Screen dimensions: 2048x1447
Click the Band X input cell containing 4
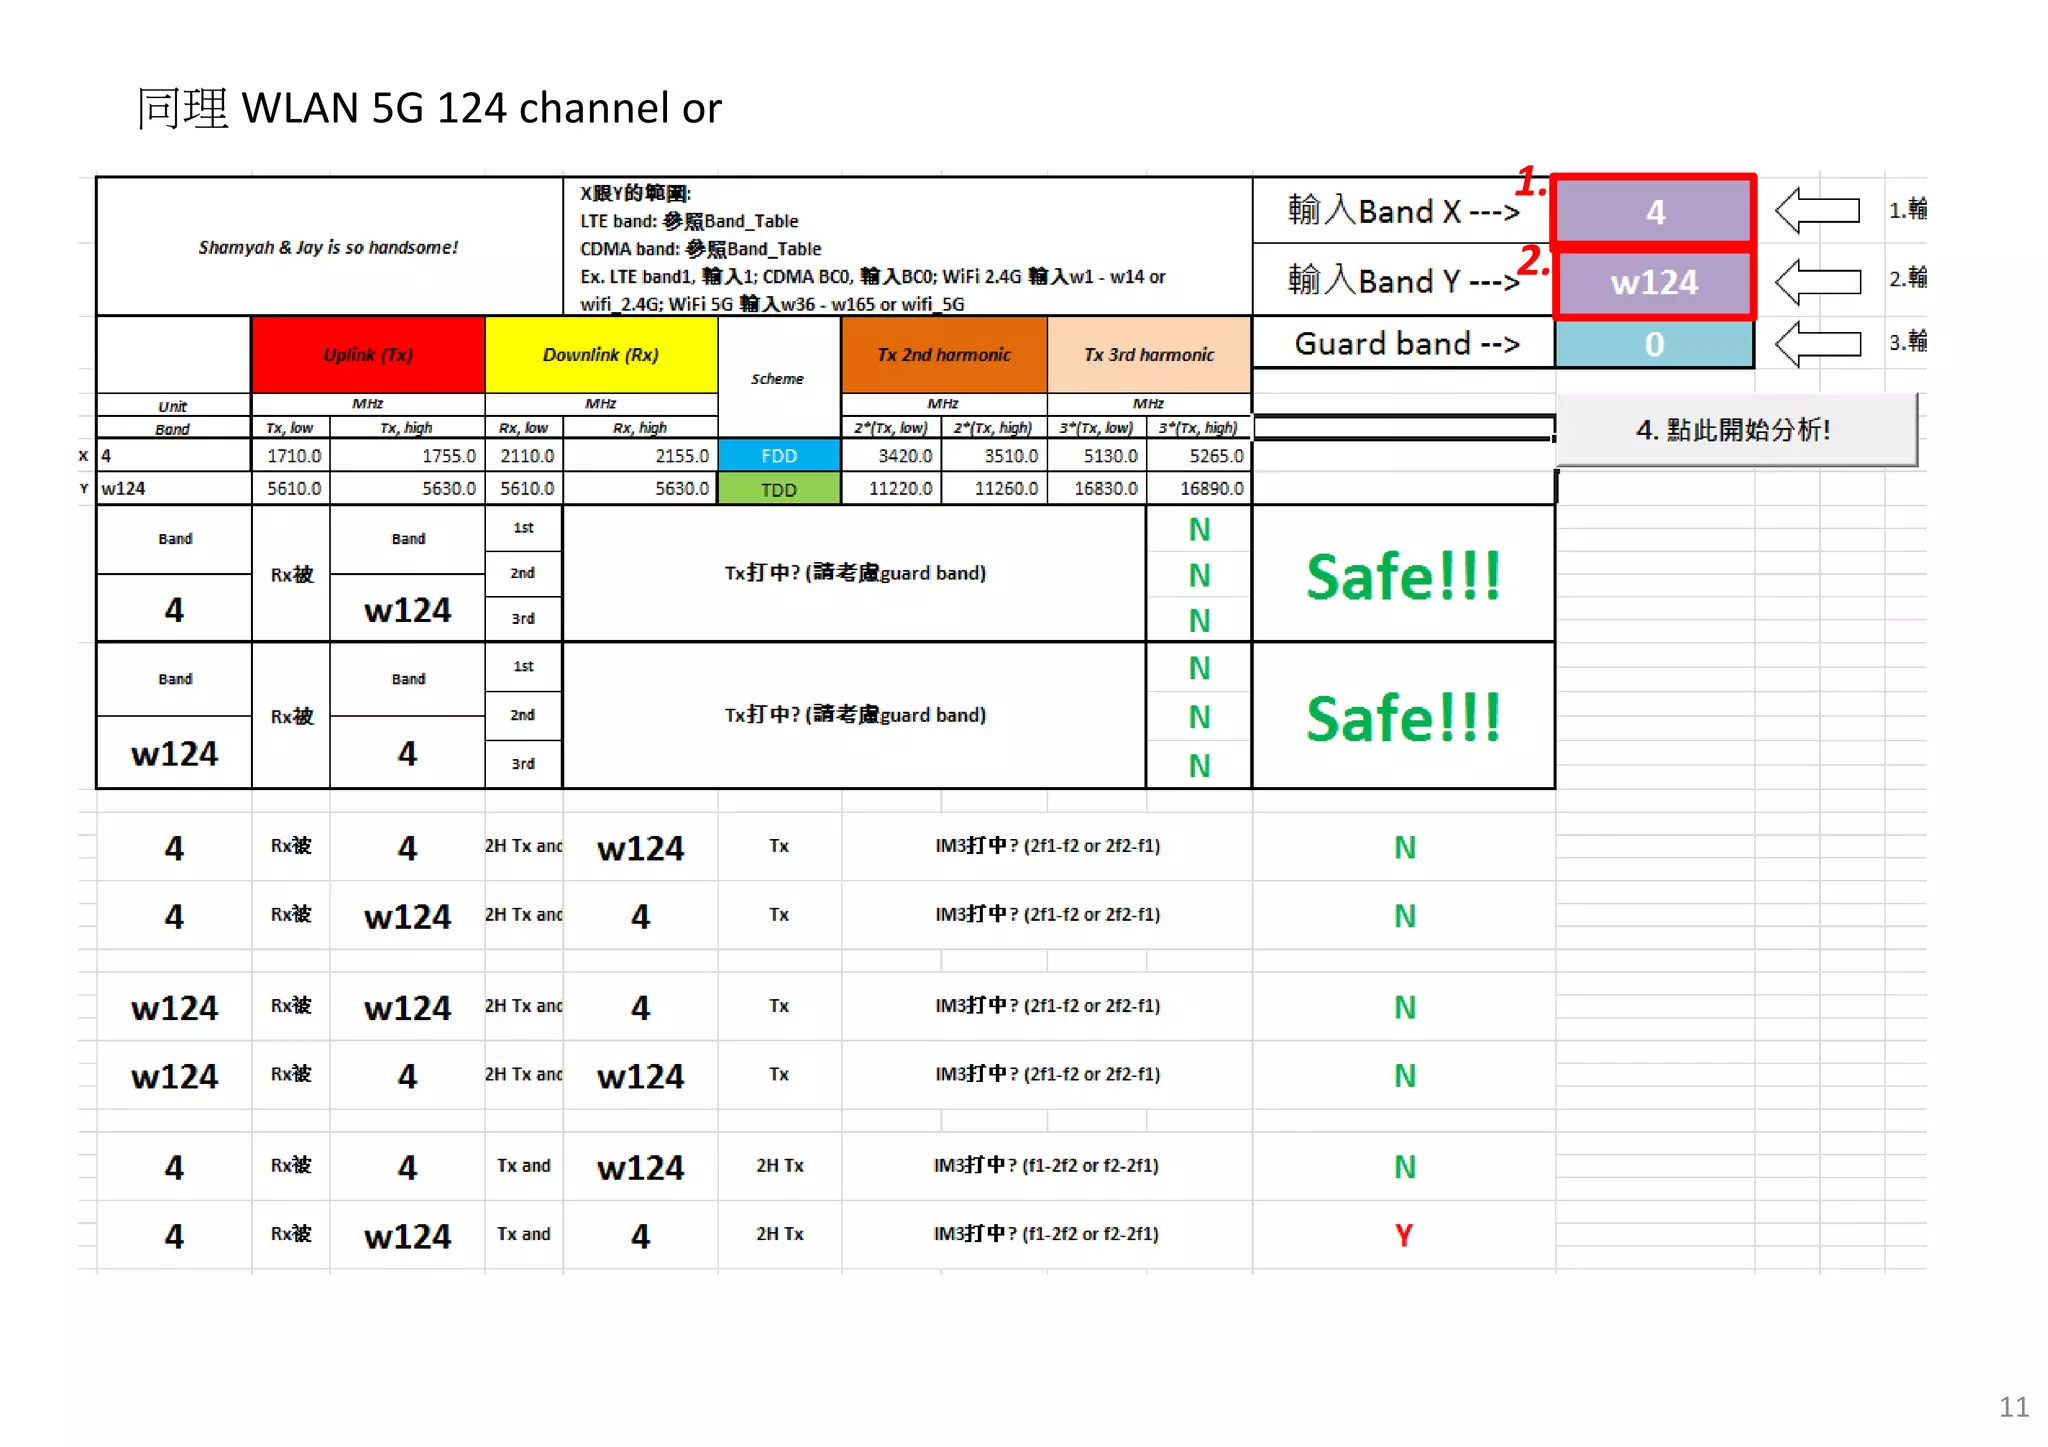(x=1654, y=211)
